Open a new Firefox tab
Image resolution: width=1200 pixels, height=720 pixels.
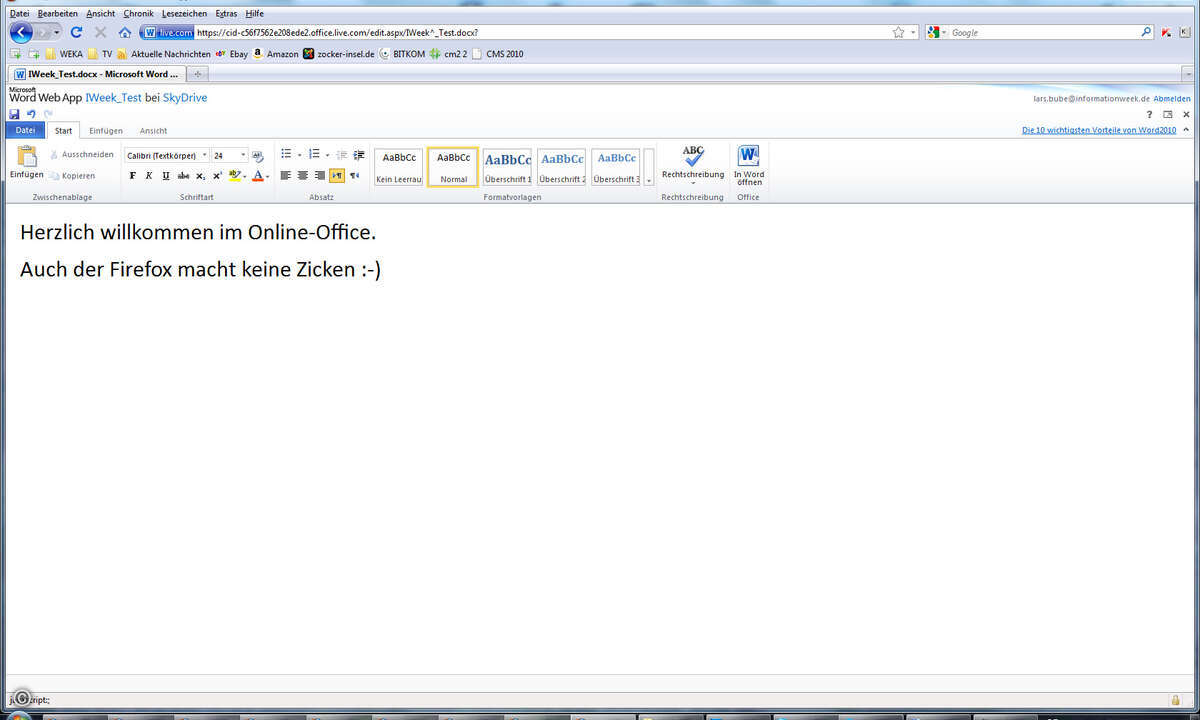[x=197, y=74]
